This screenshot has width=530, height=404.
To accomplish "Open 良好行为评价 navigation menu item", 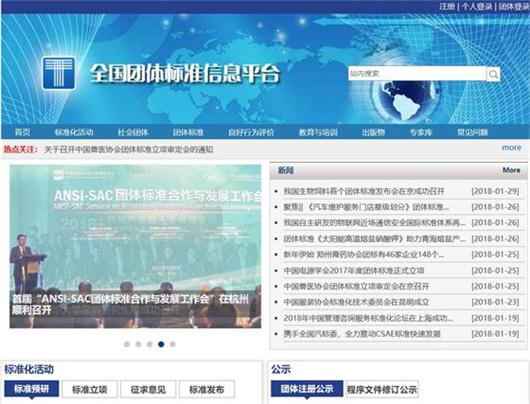I will pyautogui.click(x=251, y=132).
